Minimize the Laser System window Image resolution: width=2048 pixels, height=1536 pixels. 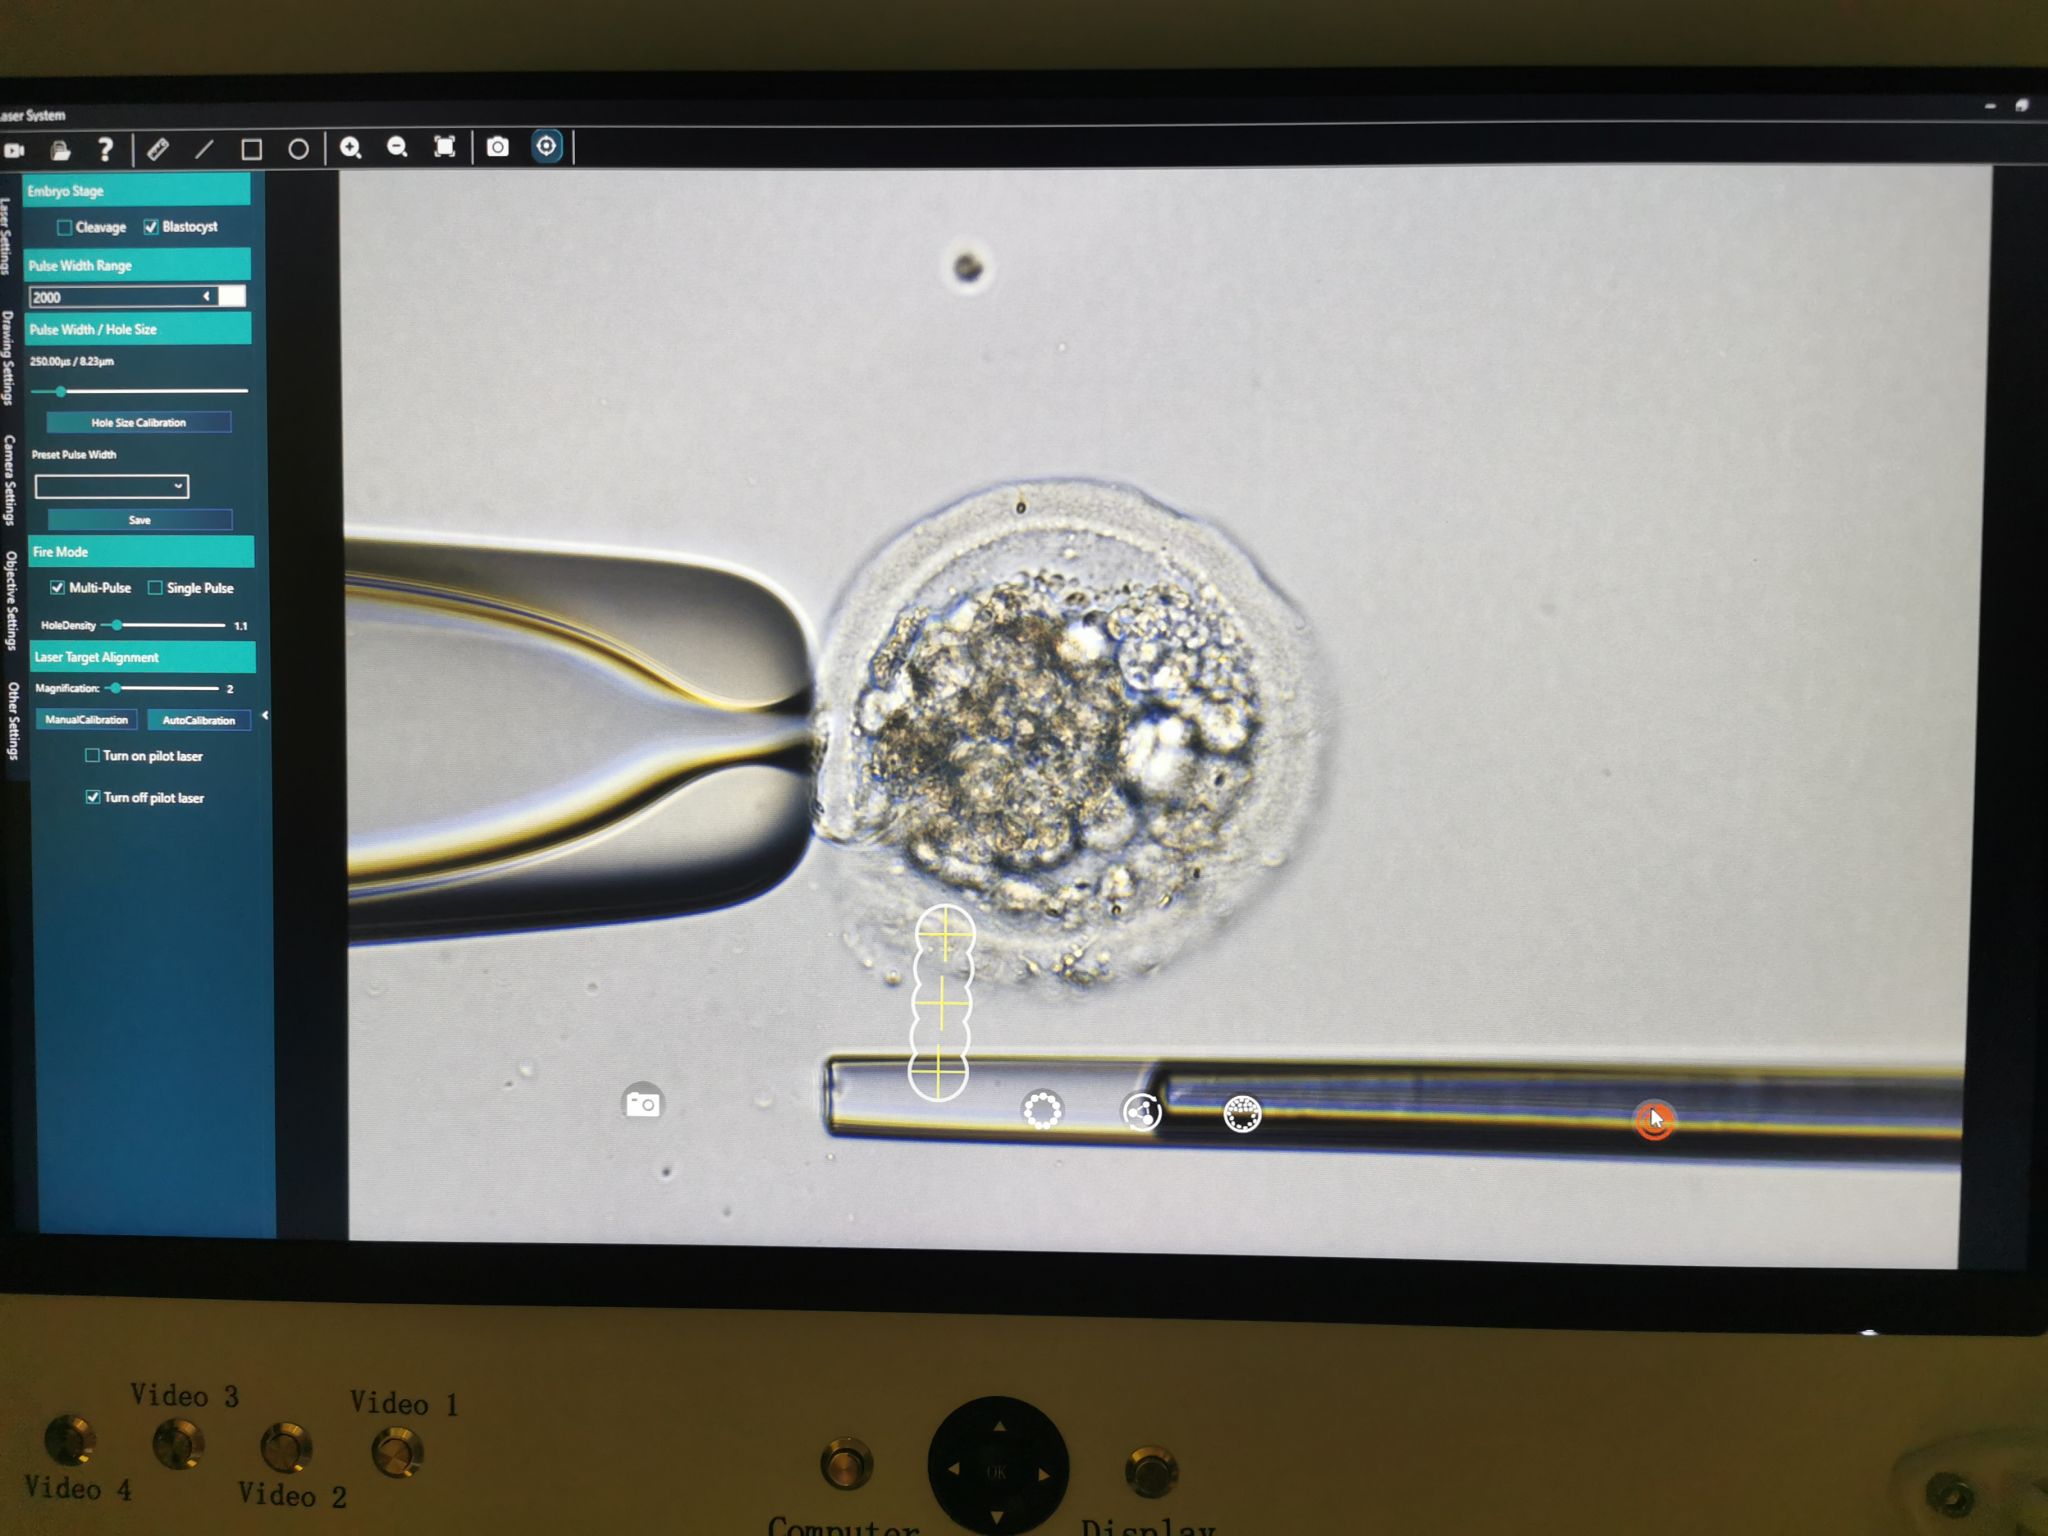coord(1990,105)
